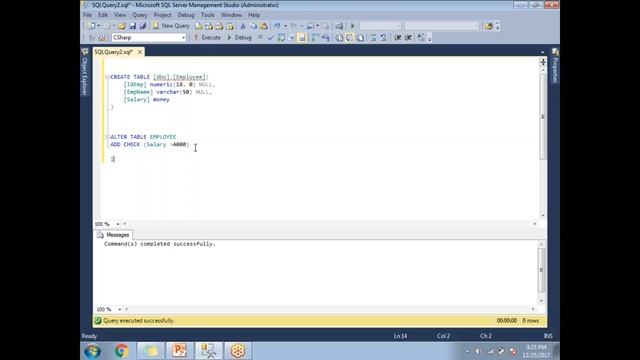Screen dimensions: 640x360
Task: Increase indent of selected lines
Action: [x=408, y=38]
